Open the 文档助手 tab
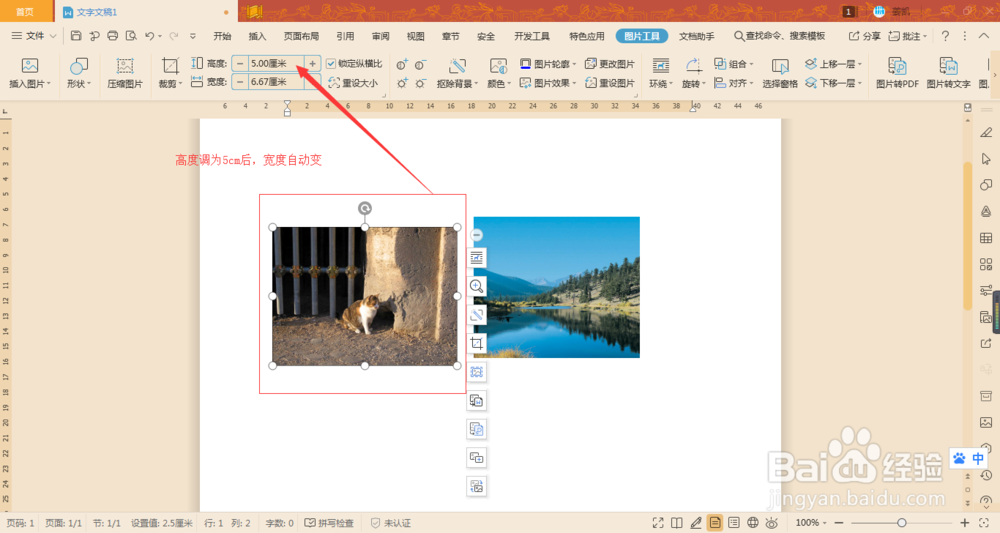 point(696,36)
